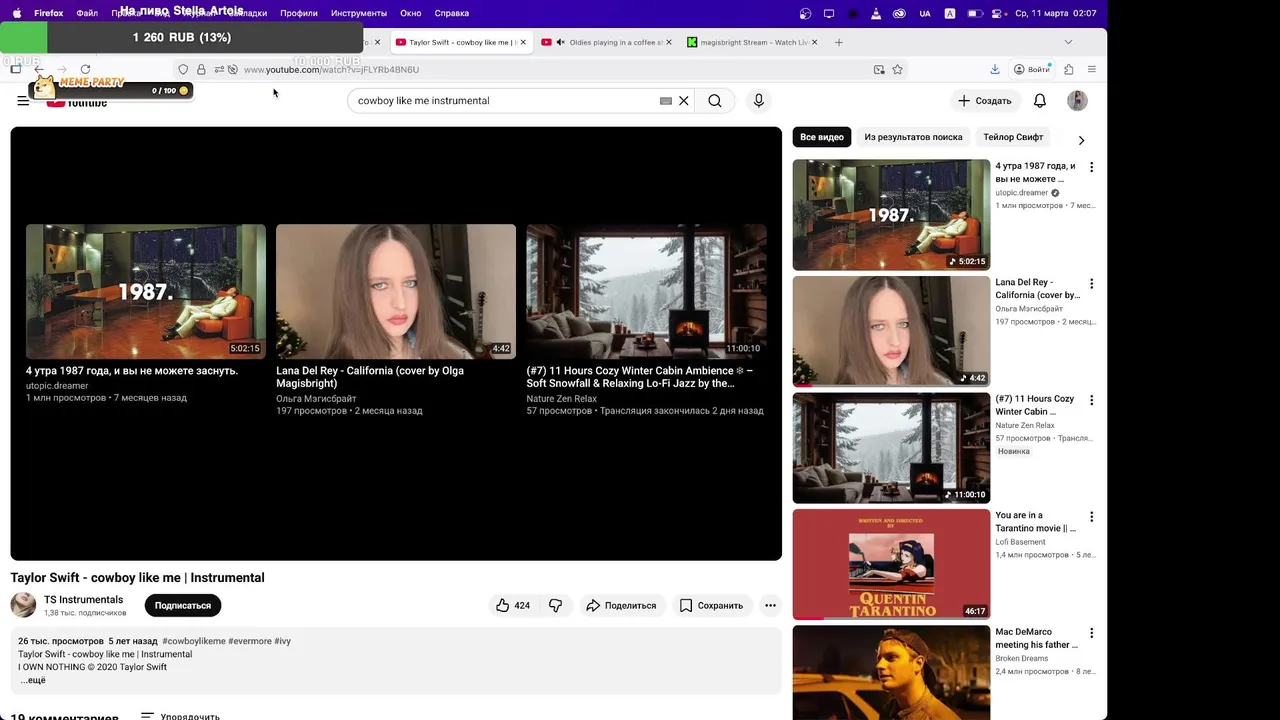Viewport: 1280px width, 720px height.
Task: Open sidebar thumbnail of Tarantino movie video
Action: 891,564
